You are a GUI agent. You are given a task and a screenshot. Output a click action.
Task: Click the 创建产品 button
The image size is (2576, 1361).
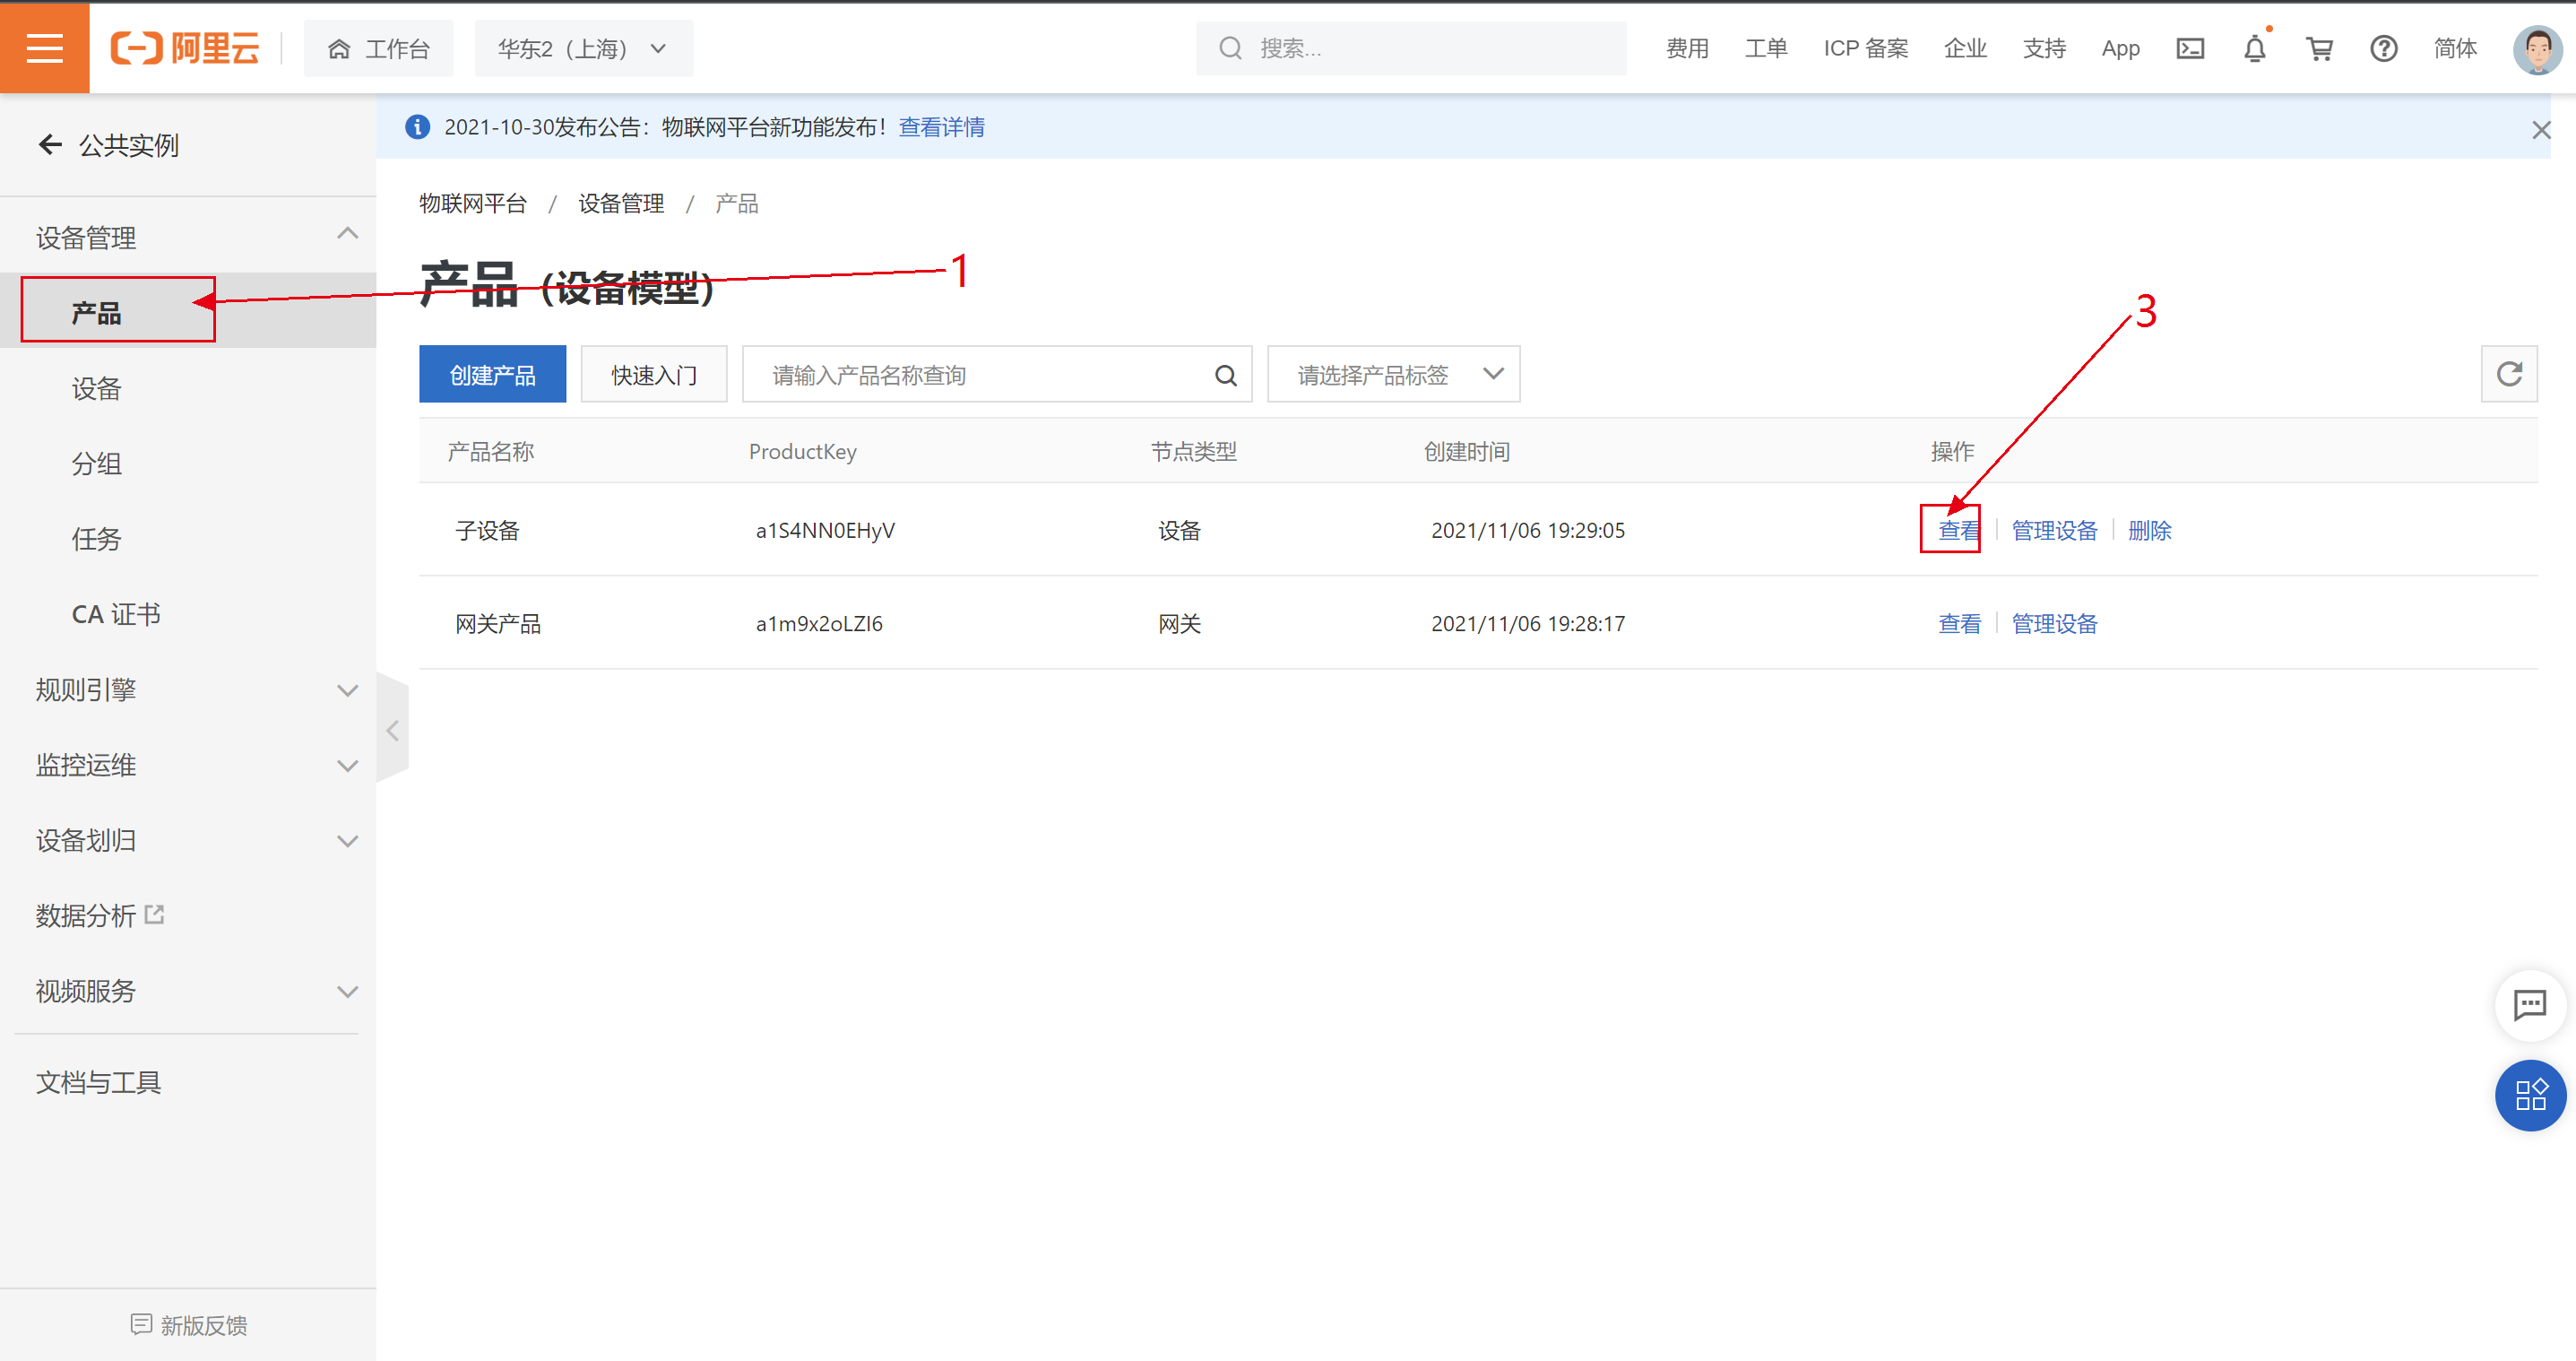click(x=492, y=375)
